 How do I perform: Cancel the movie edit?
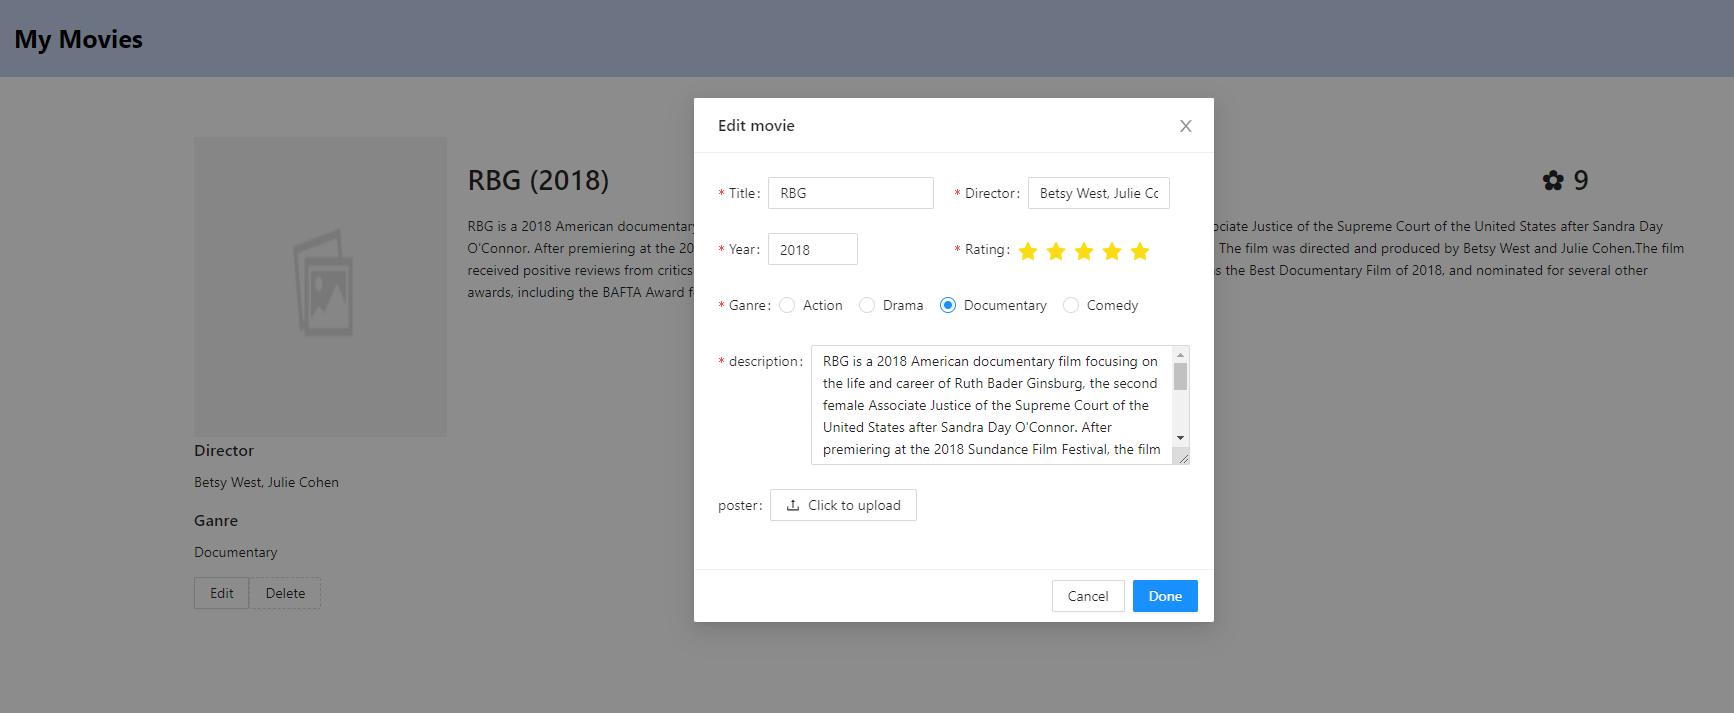(1088, 596)
